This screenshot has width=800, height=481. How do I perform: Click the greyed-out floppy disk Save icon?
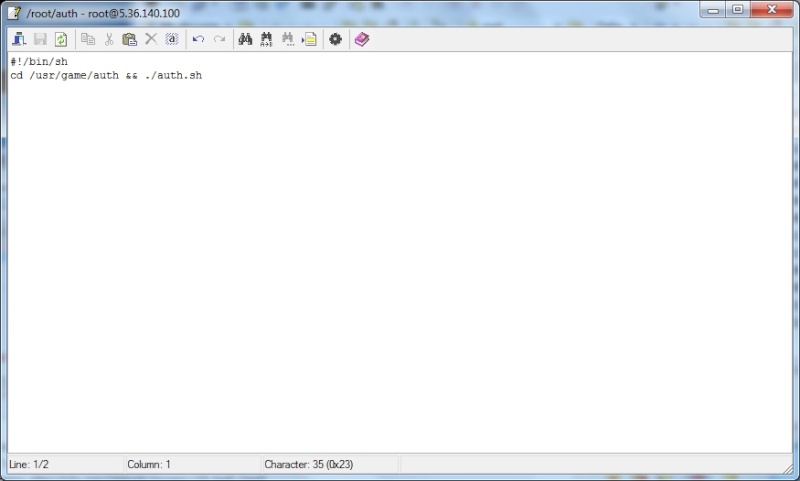tap(40, 39)
